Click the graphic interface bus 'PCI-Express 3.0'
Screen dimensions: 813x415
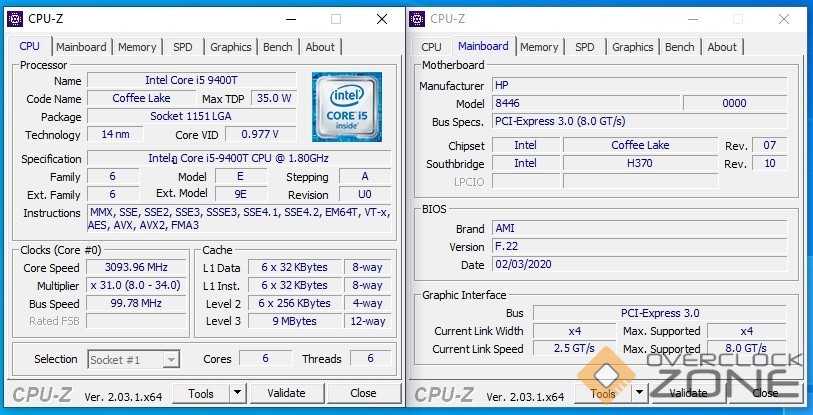pyautogui.click(x=660, y=313)
